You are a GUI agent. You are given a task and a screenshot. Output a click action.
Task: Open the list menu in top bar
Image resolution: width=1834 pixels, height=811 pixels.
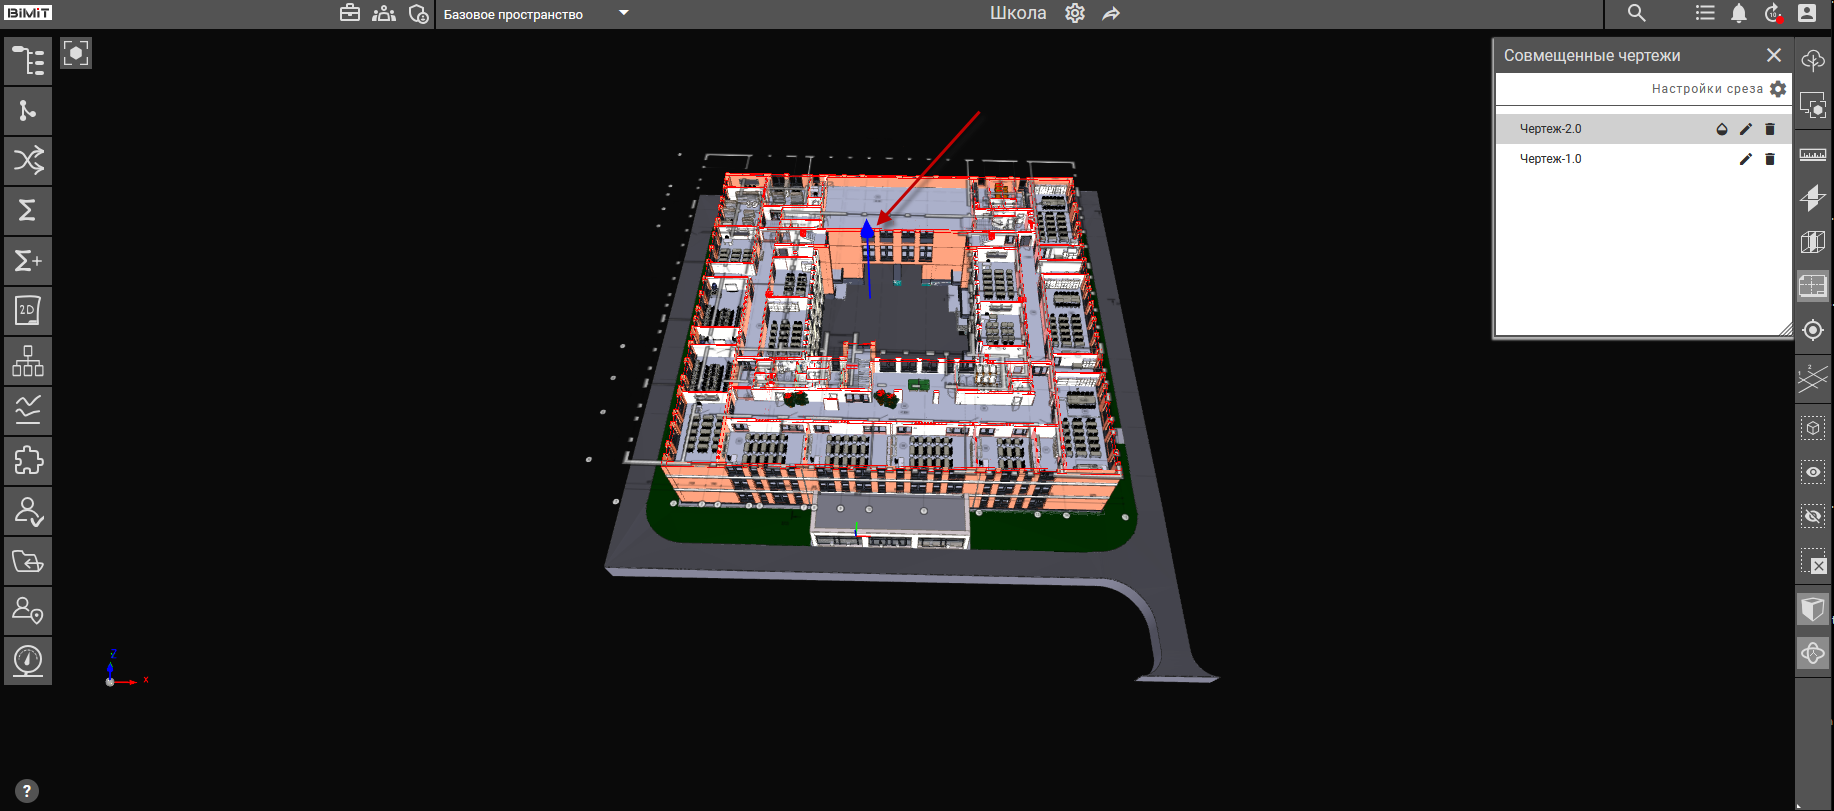[x=1705, y=14]
